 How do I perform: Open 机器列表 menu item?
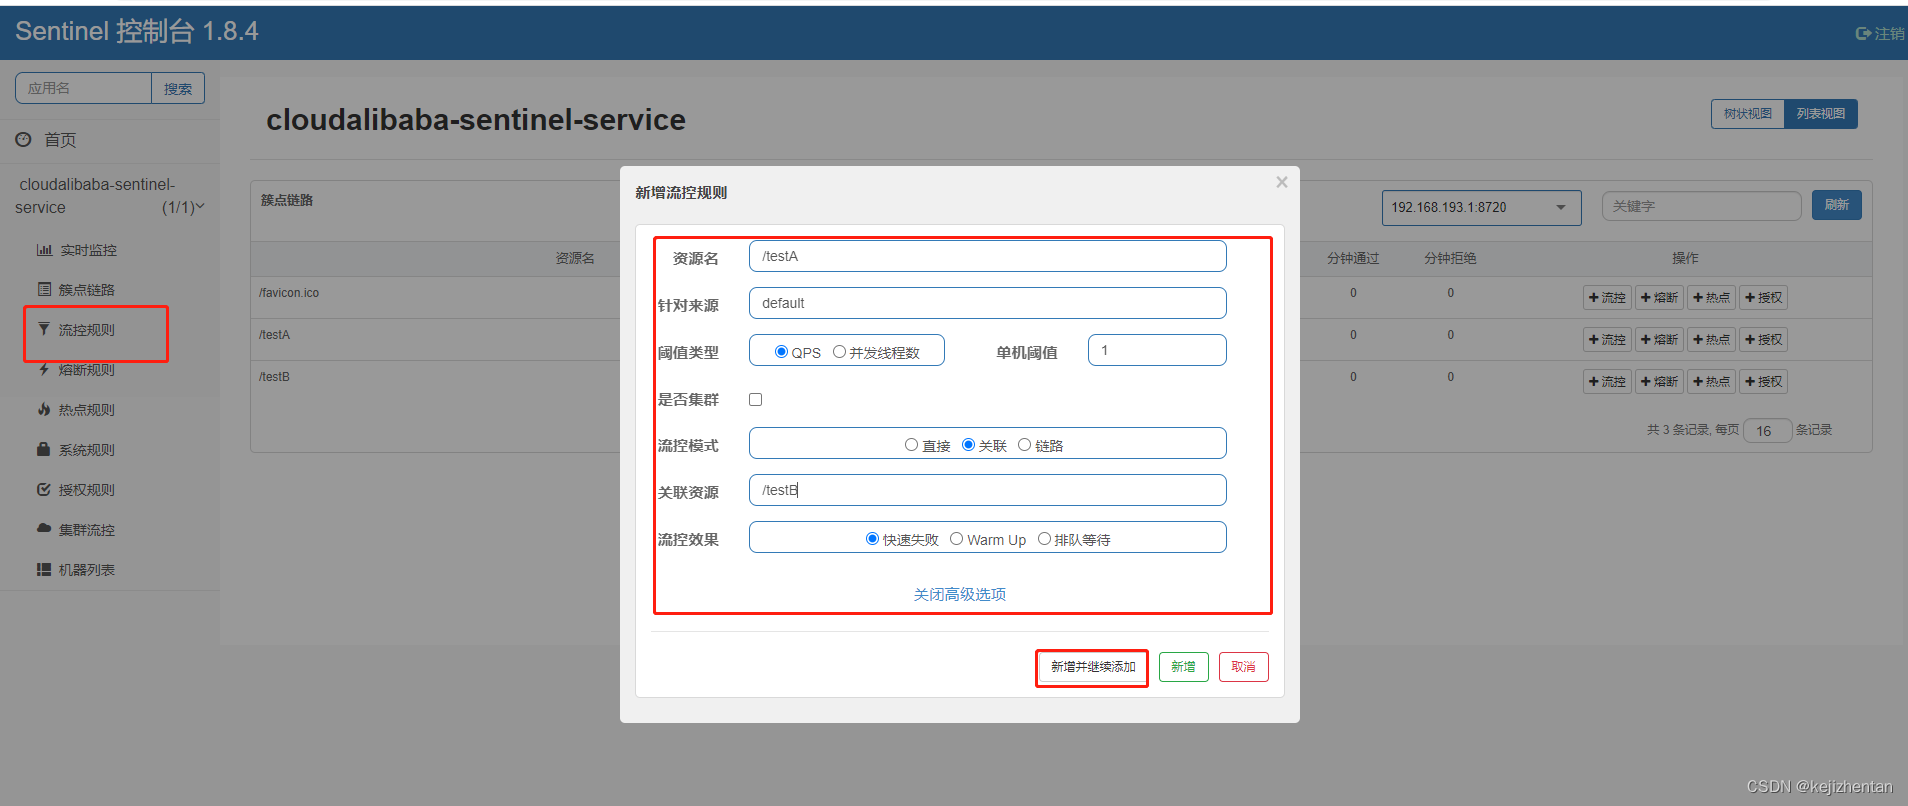87,570
